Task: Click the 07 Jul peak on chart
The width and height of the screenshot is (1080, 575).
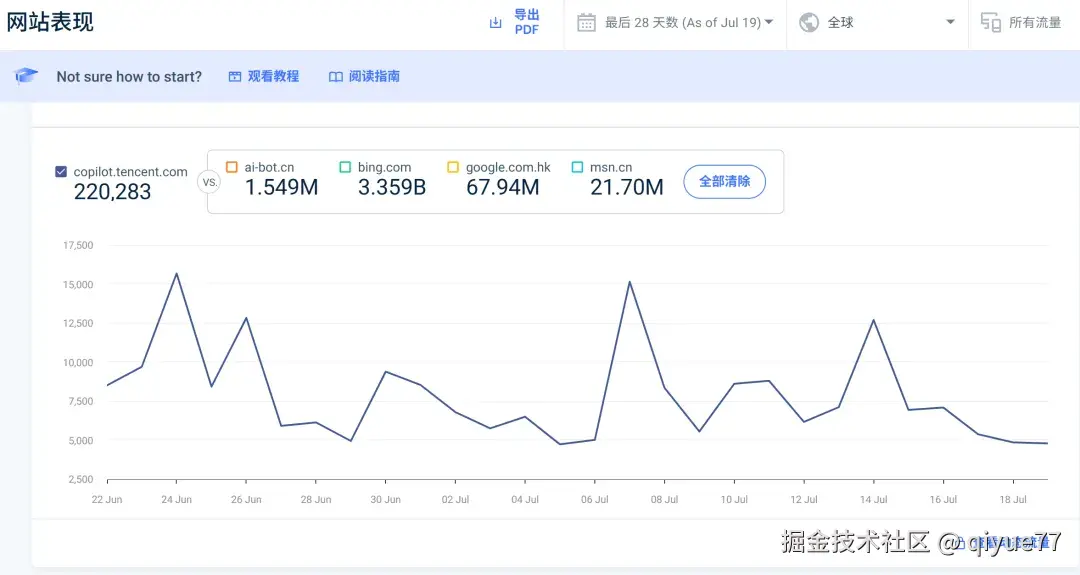Action: (630, 282)
